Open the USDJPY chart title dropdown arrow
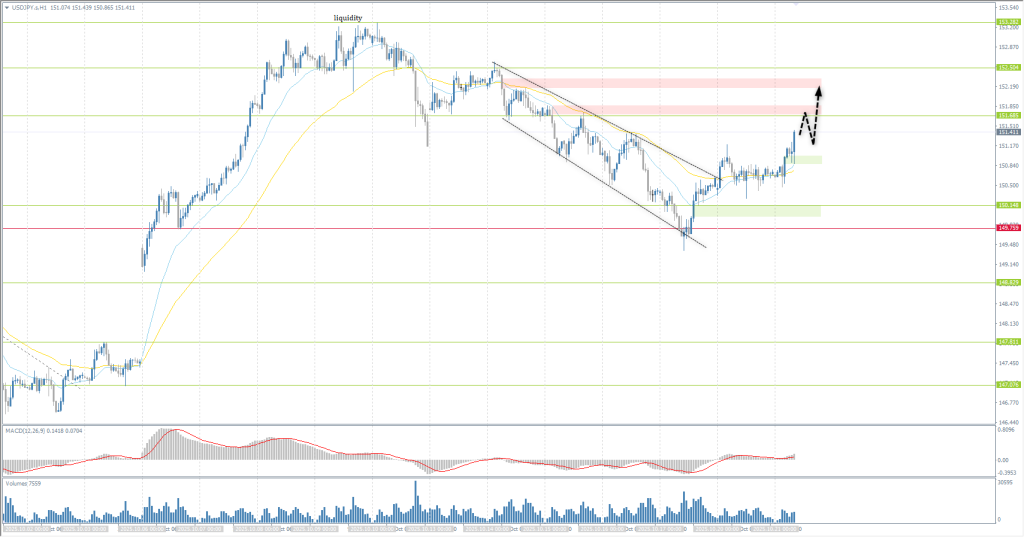The height and width of the screenshot is (537, 1024). point(5,5)
